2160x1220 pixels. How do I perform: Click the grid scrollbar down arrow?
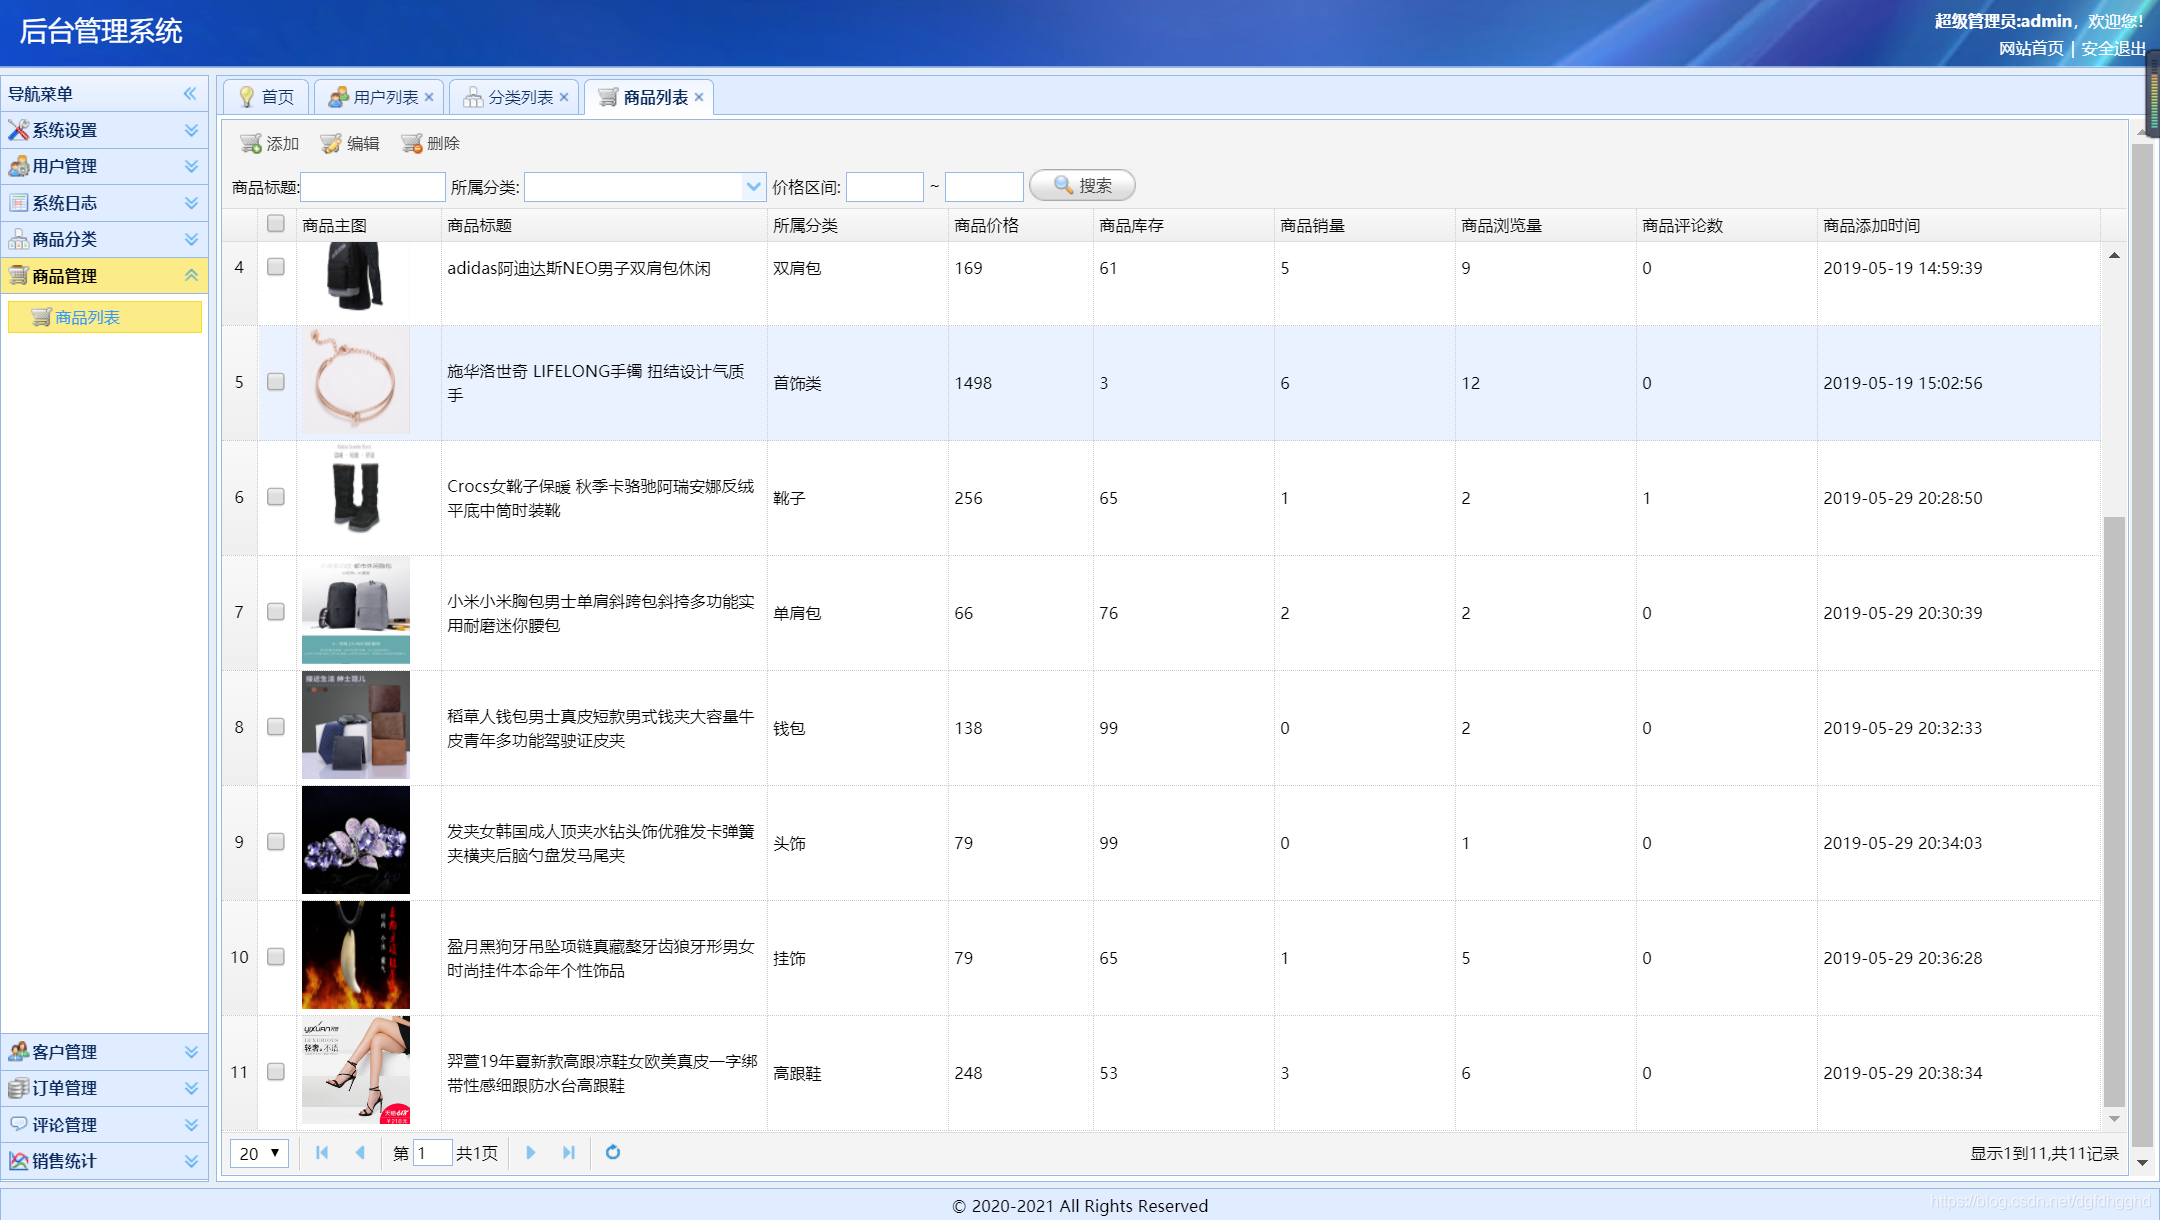tap(2114, 1119)
